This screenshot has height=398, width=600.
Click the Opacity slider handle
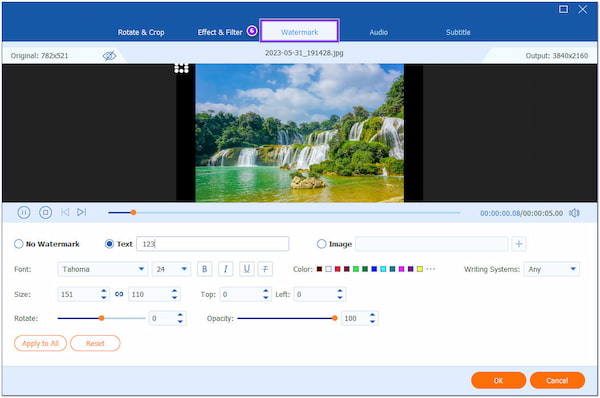pyautogui.click(x=334, y=318)
